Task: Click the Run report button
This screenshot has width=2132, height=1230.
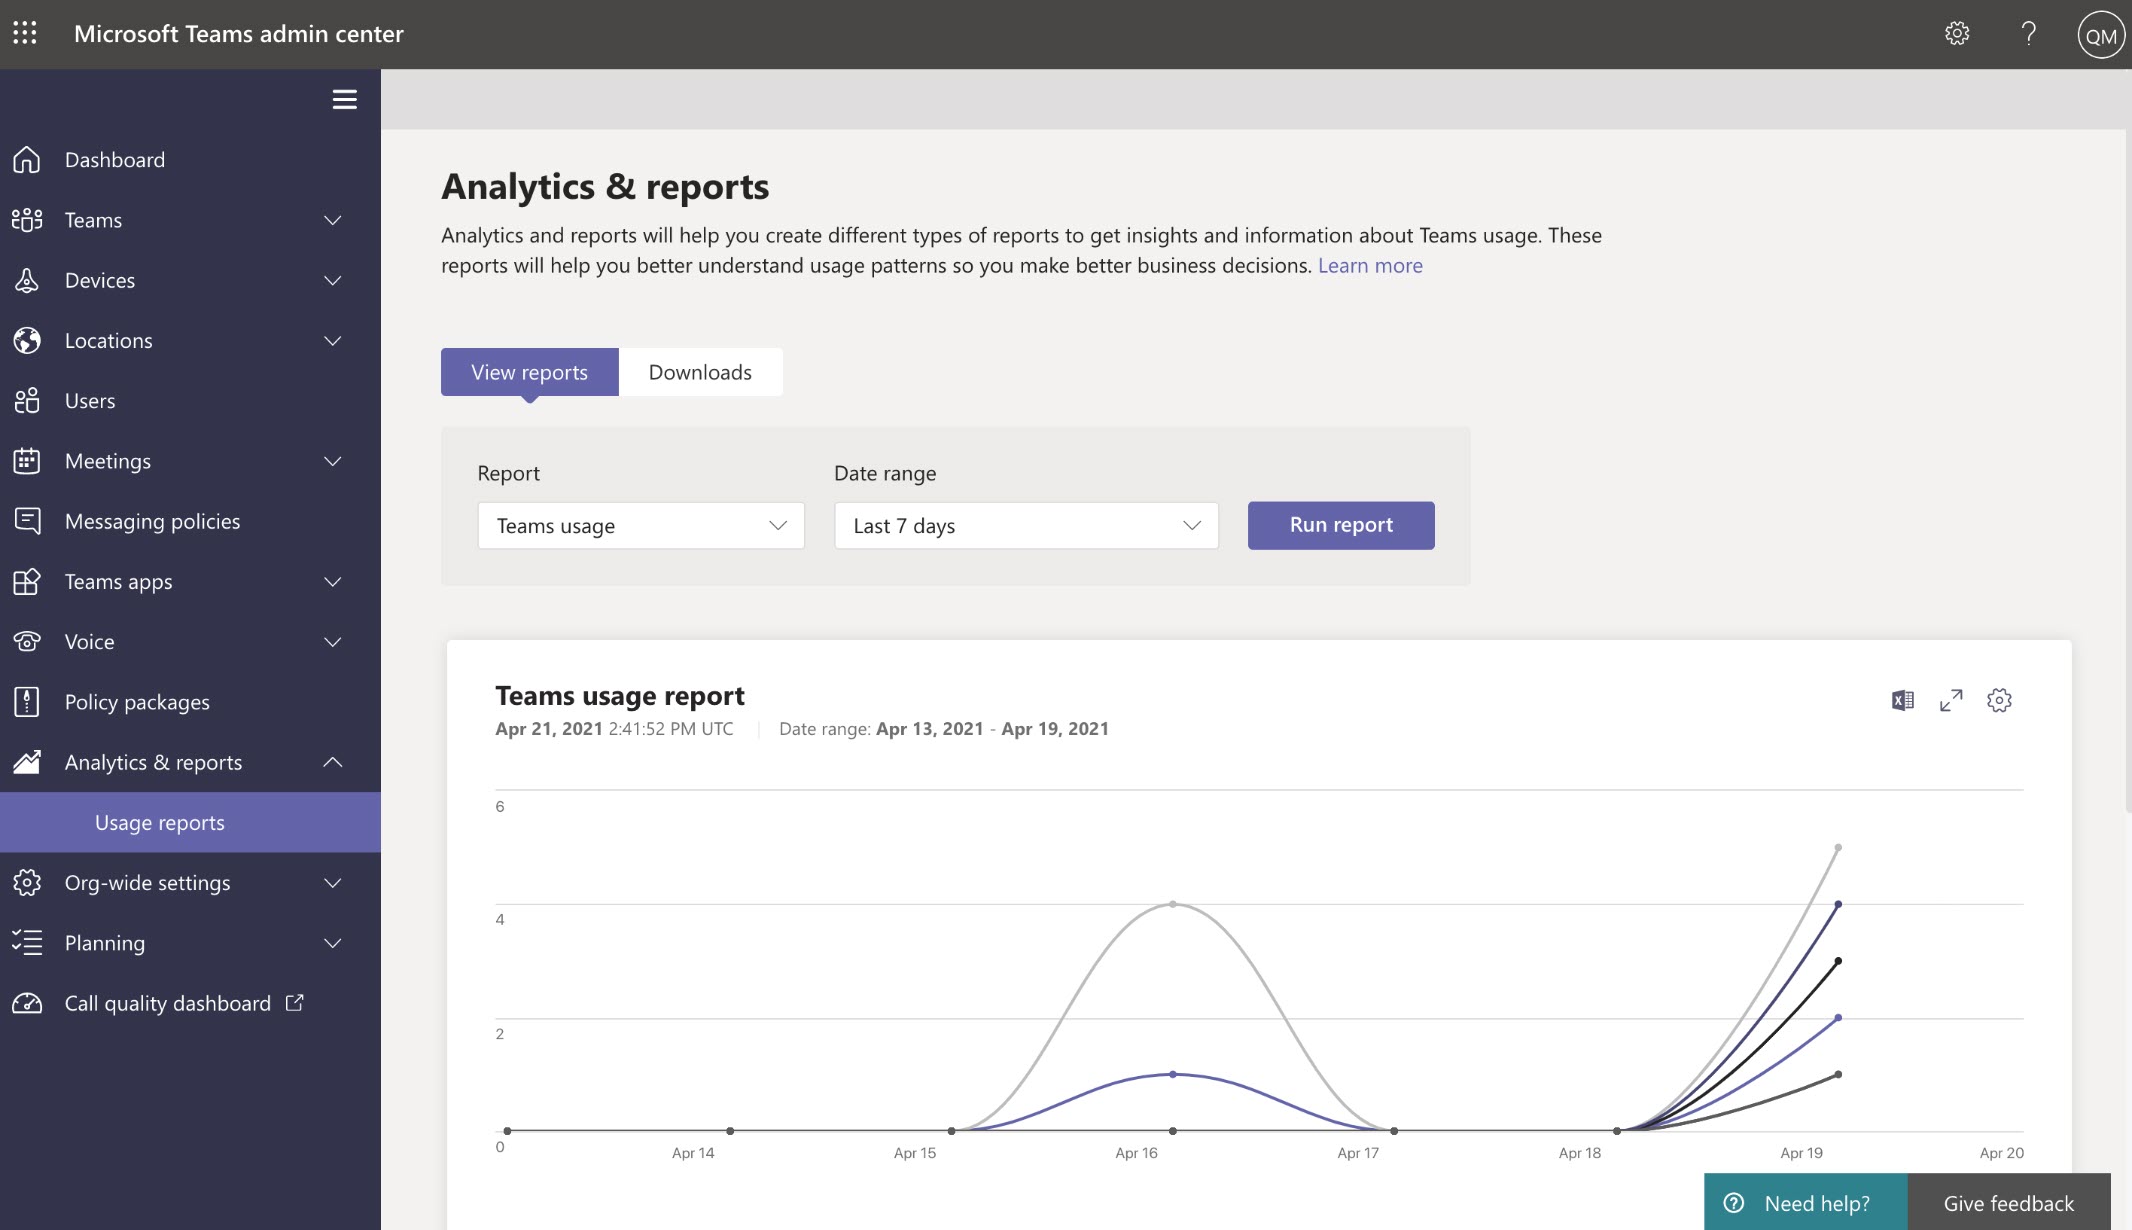Action: pos(1340,524)
